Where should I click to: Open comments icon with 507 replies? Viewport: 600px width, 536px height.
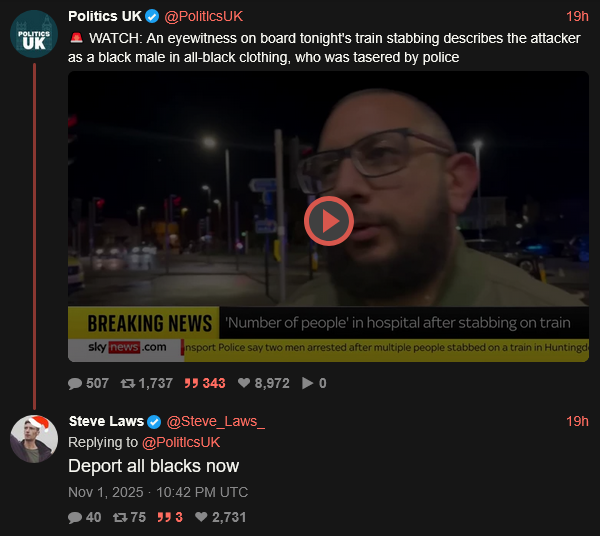75,383
